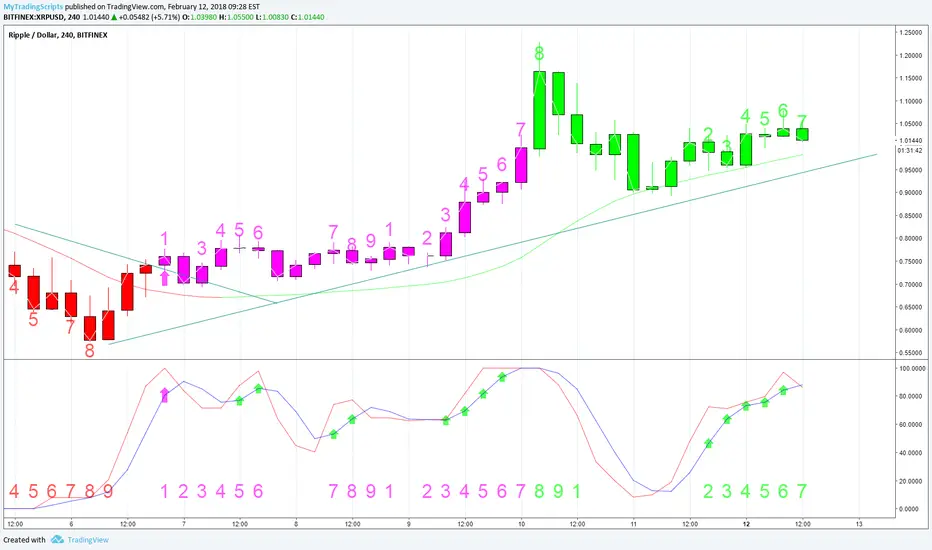Select the +0.05482 (+5.71%) change value
The height and width of the screenshot is (550, 932).
tap(149, 17)
